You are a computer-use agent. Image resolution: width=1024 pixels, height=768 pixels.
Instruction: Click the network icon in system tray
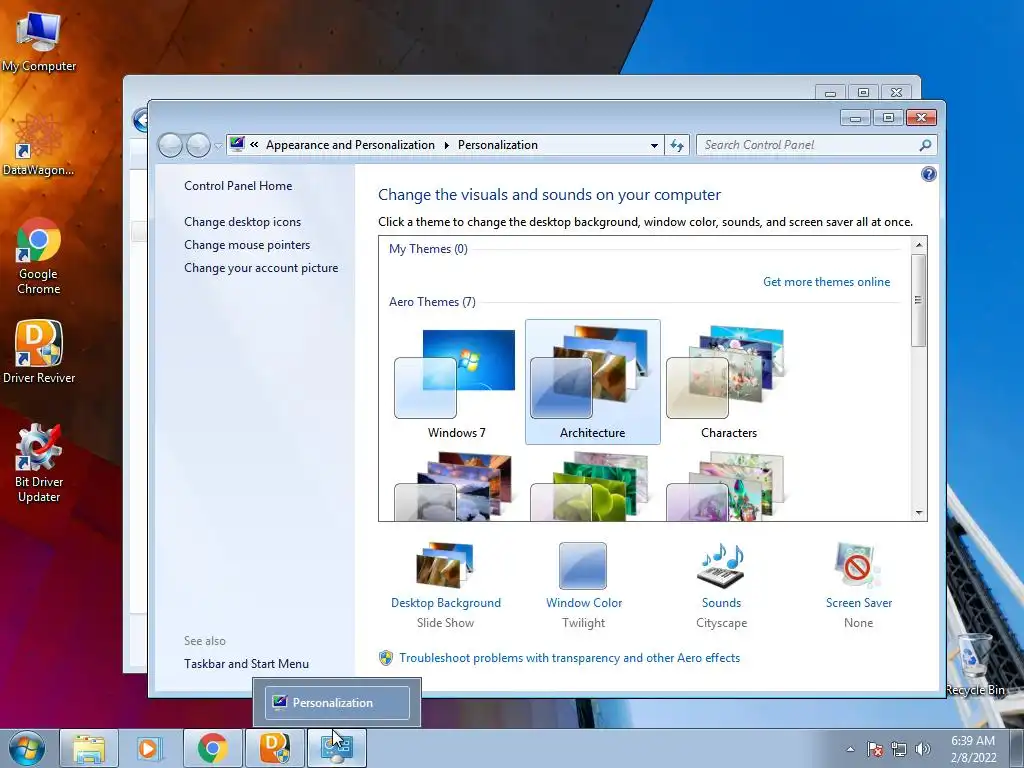click(x=899, y=749)
